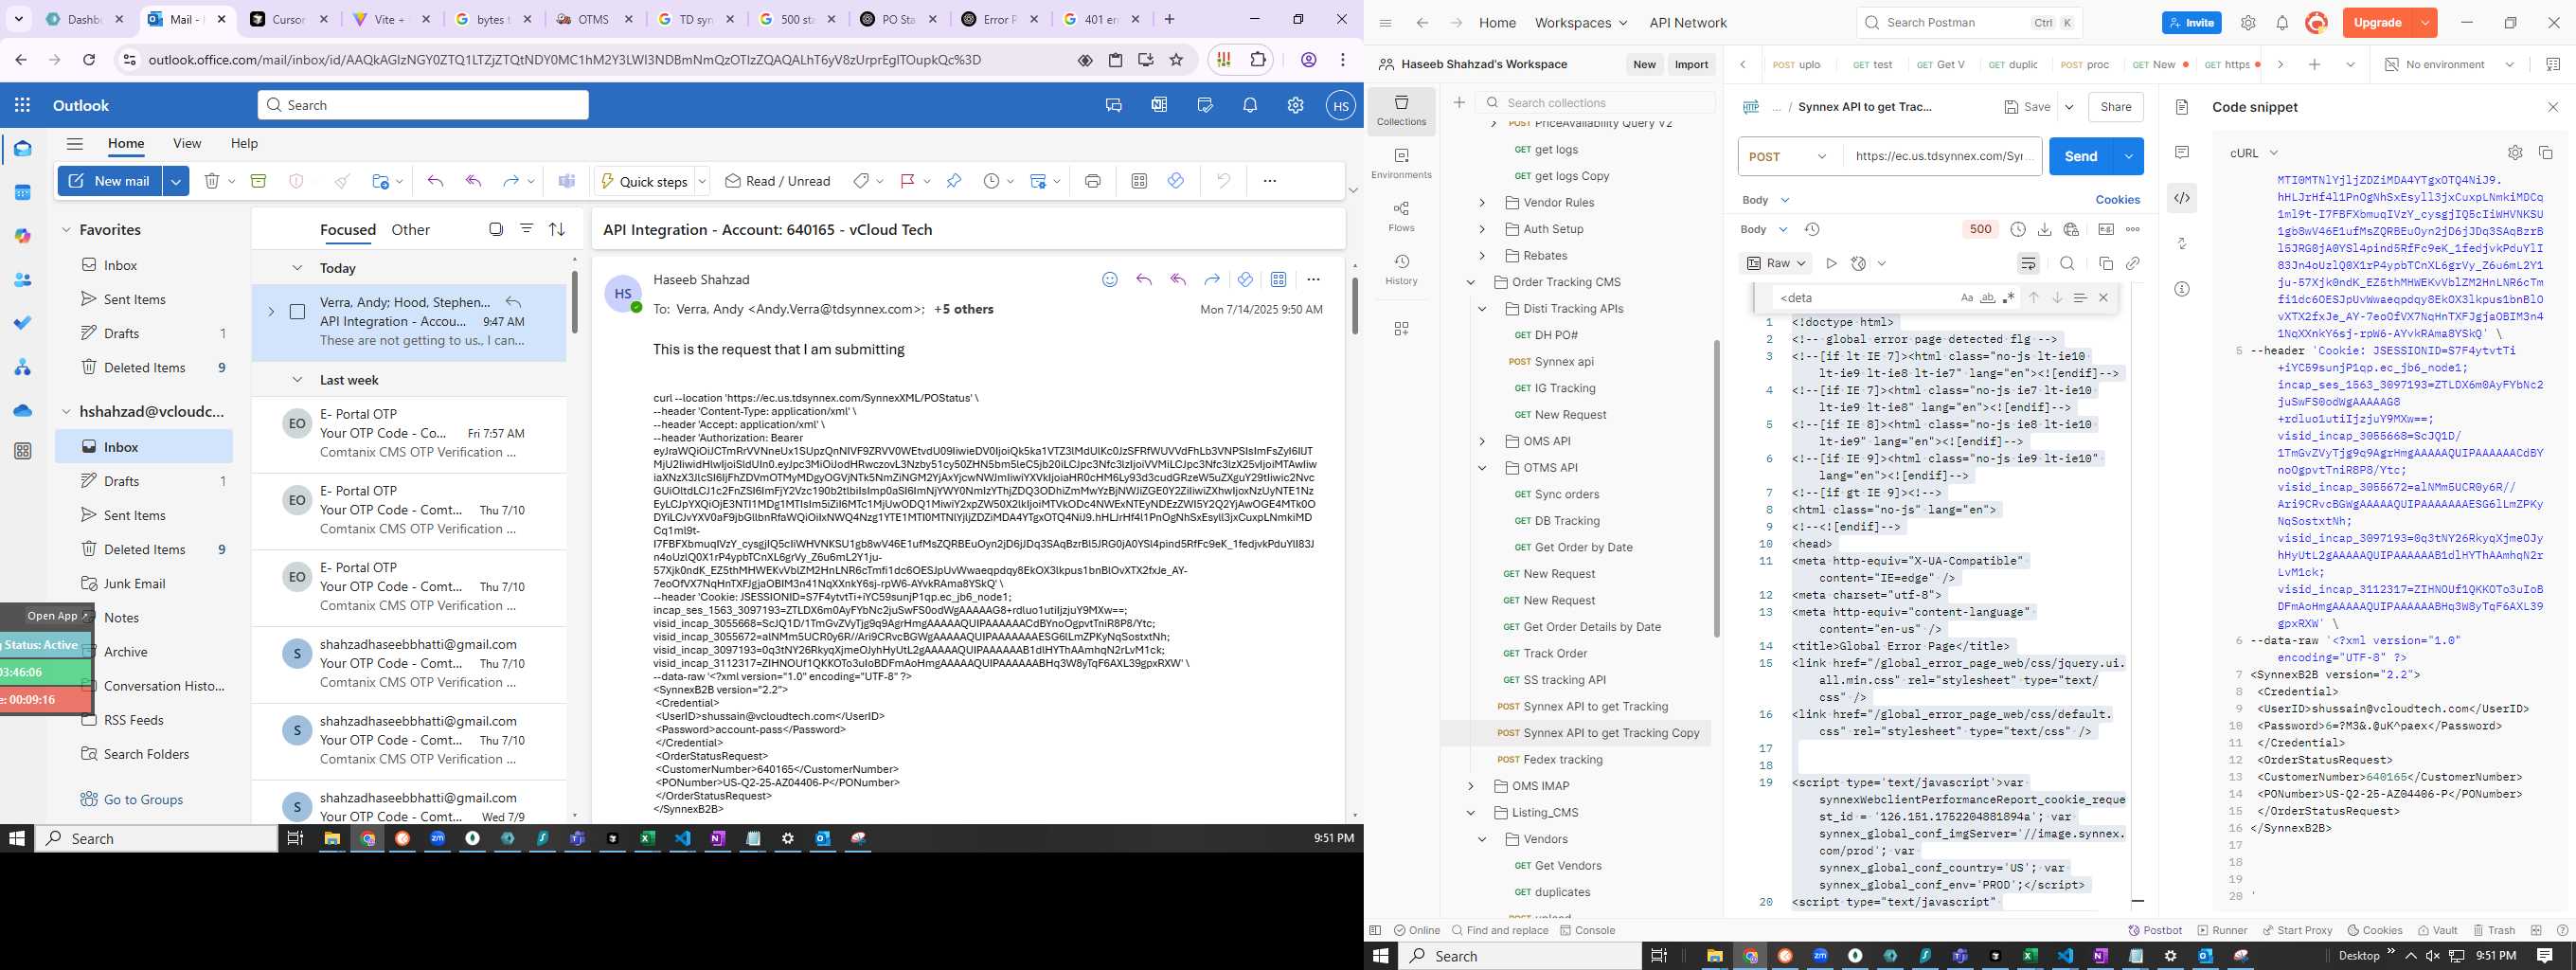This screenshot has width=2576, height=970.
Task: Toggle word wrap in Postman response viewer
Action: click(2028, 263)
